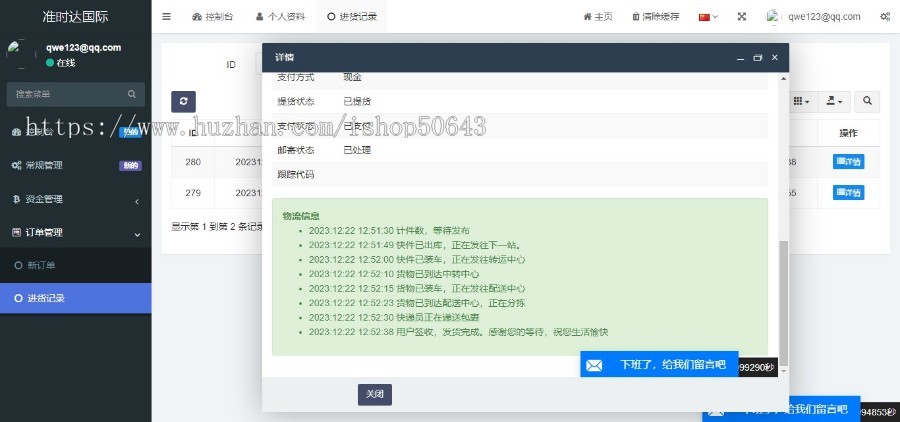The height and width of the screenshot is (422, 900).
Task: Click the 准时达国际 site title
Action: 75,17
